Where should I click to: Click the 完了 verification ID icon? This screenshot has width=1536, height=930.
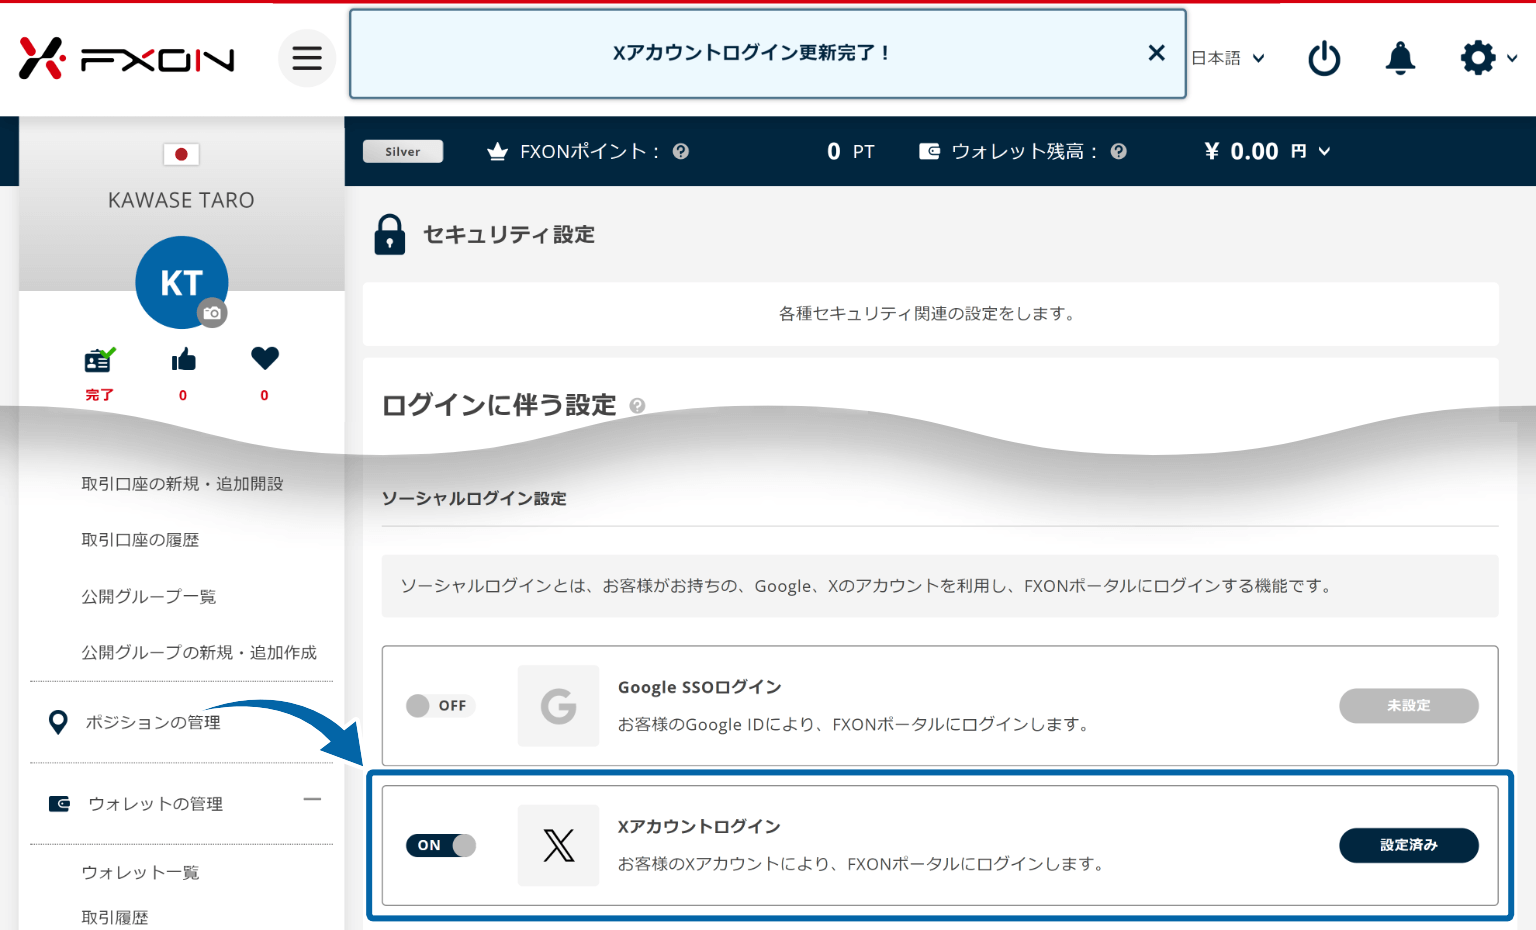click(x=99, y=360)
